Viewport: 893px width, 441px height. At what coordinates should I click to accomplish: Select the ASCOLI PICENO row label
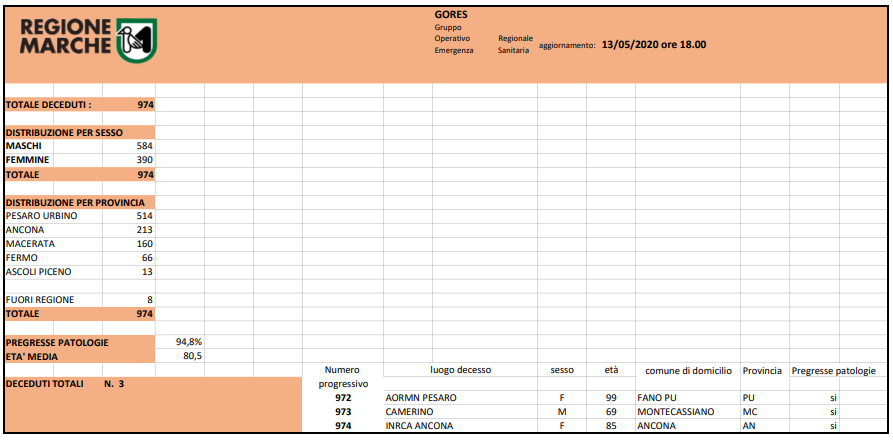pos(38,272)
